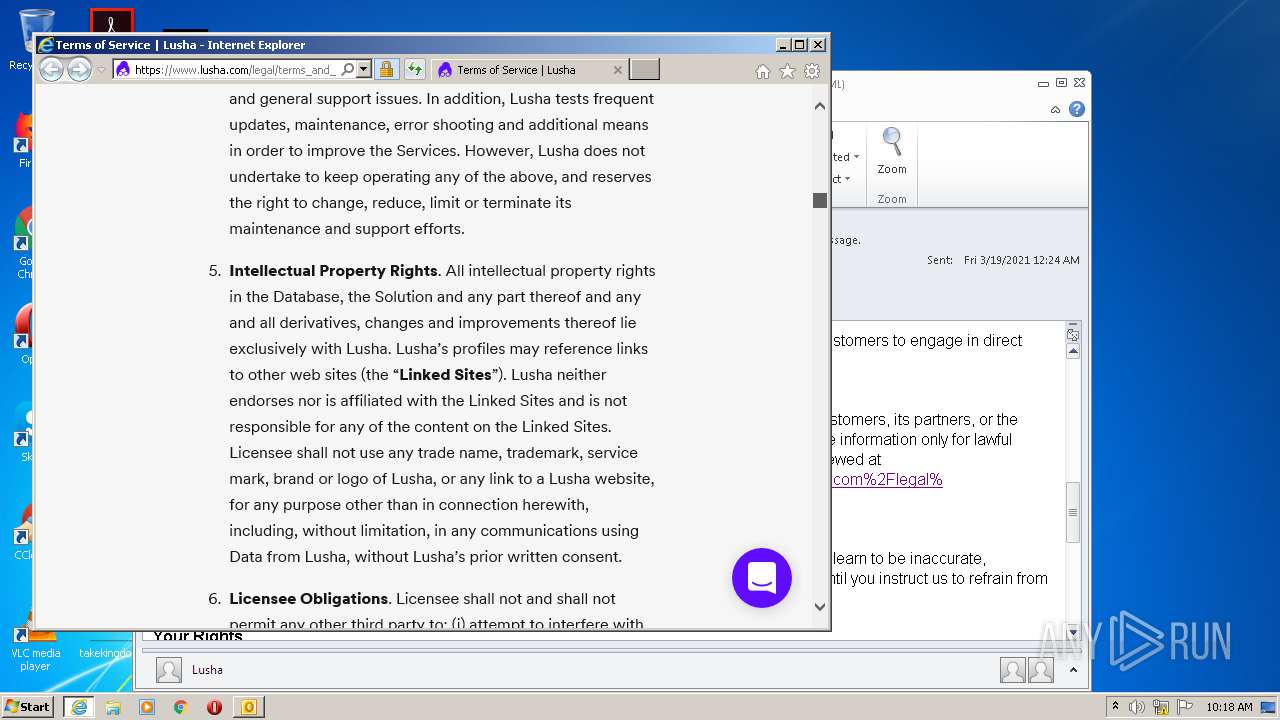This screenshot has width=1280, height=720.
Task: Open the volume control tray icon
Action: (x=1137, y=707)
